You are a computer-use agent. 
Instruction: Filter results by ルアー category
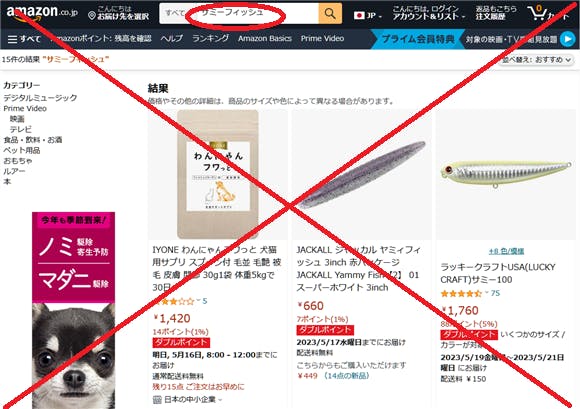tap(14, 171)
